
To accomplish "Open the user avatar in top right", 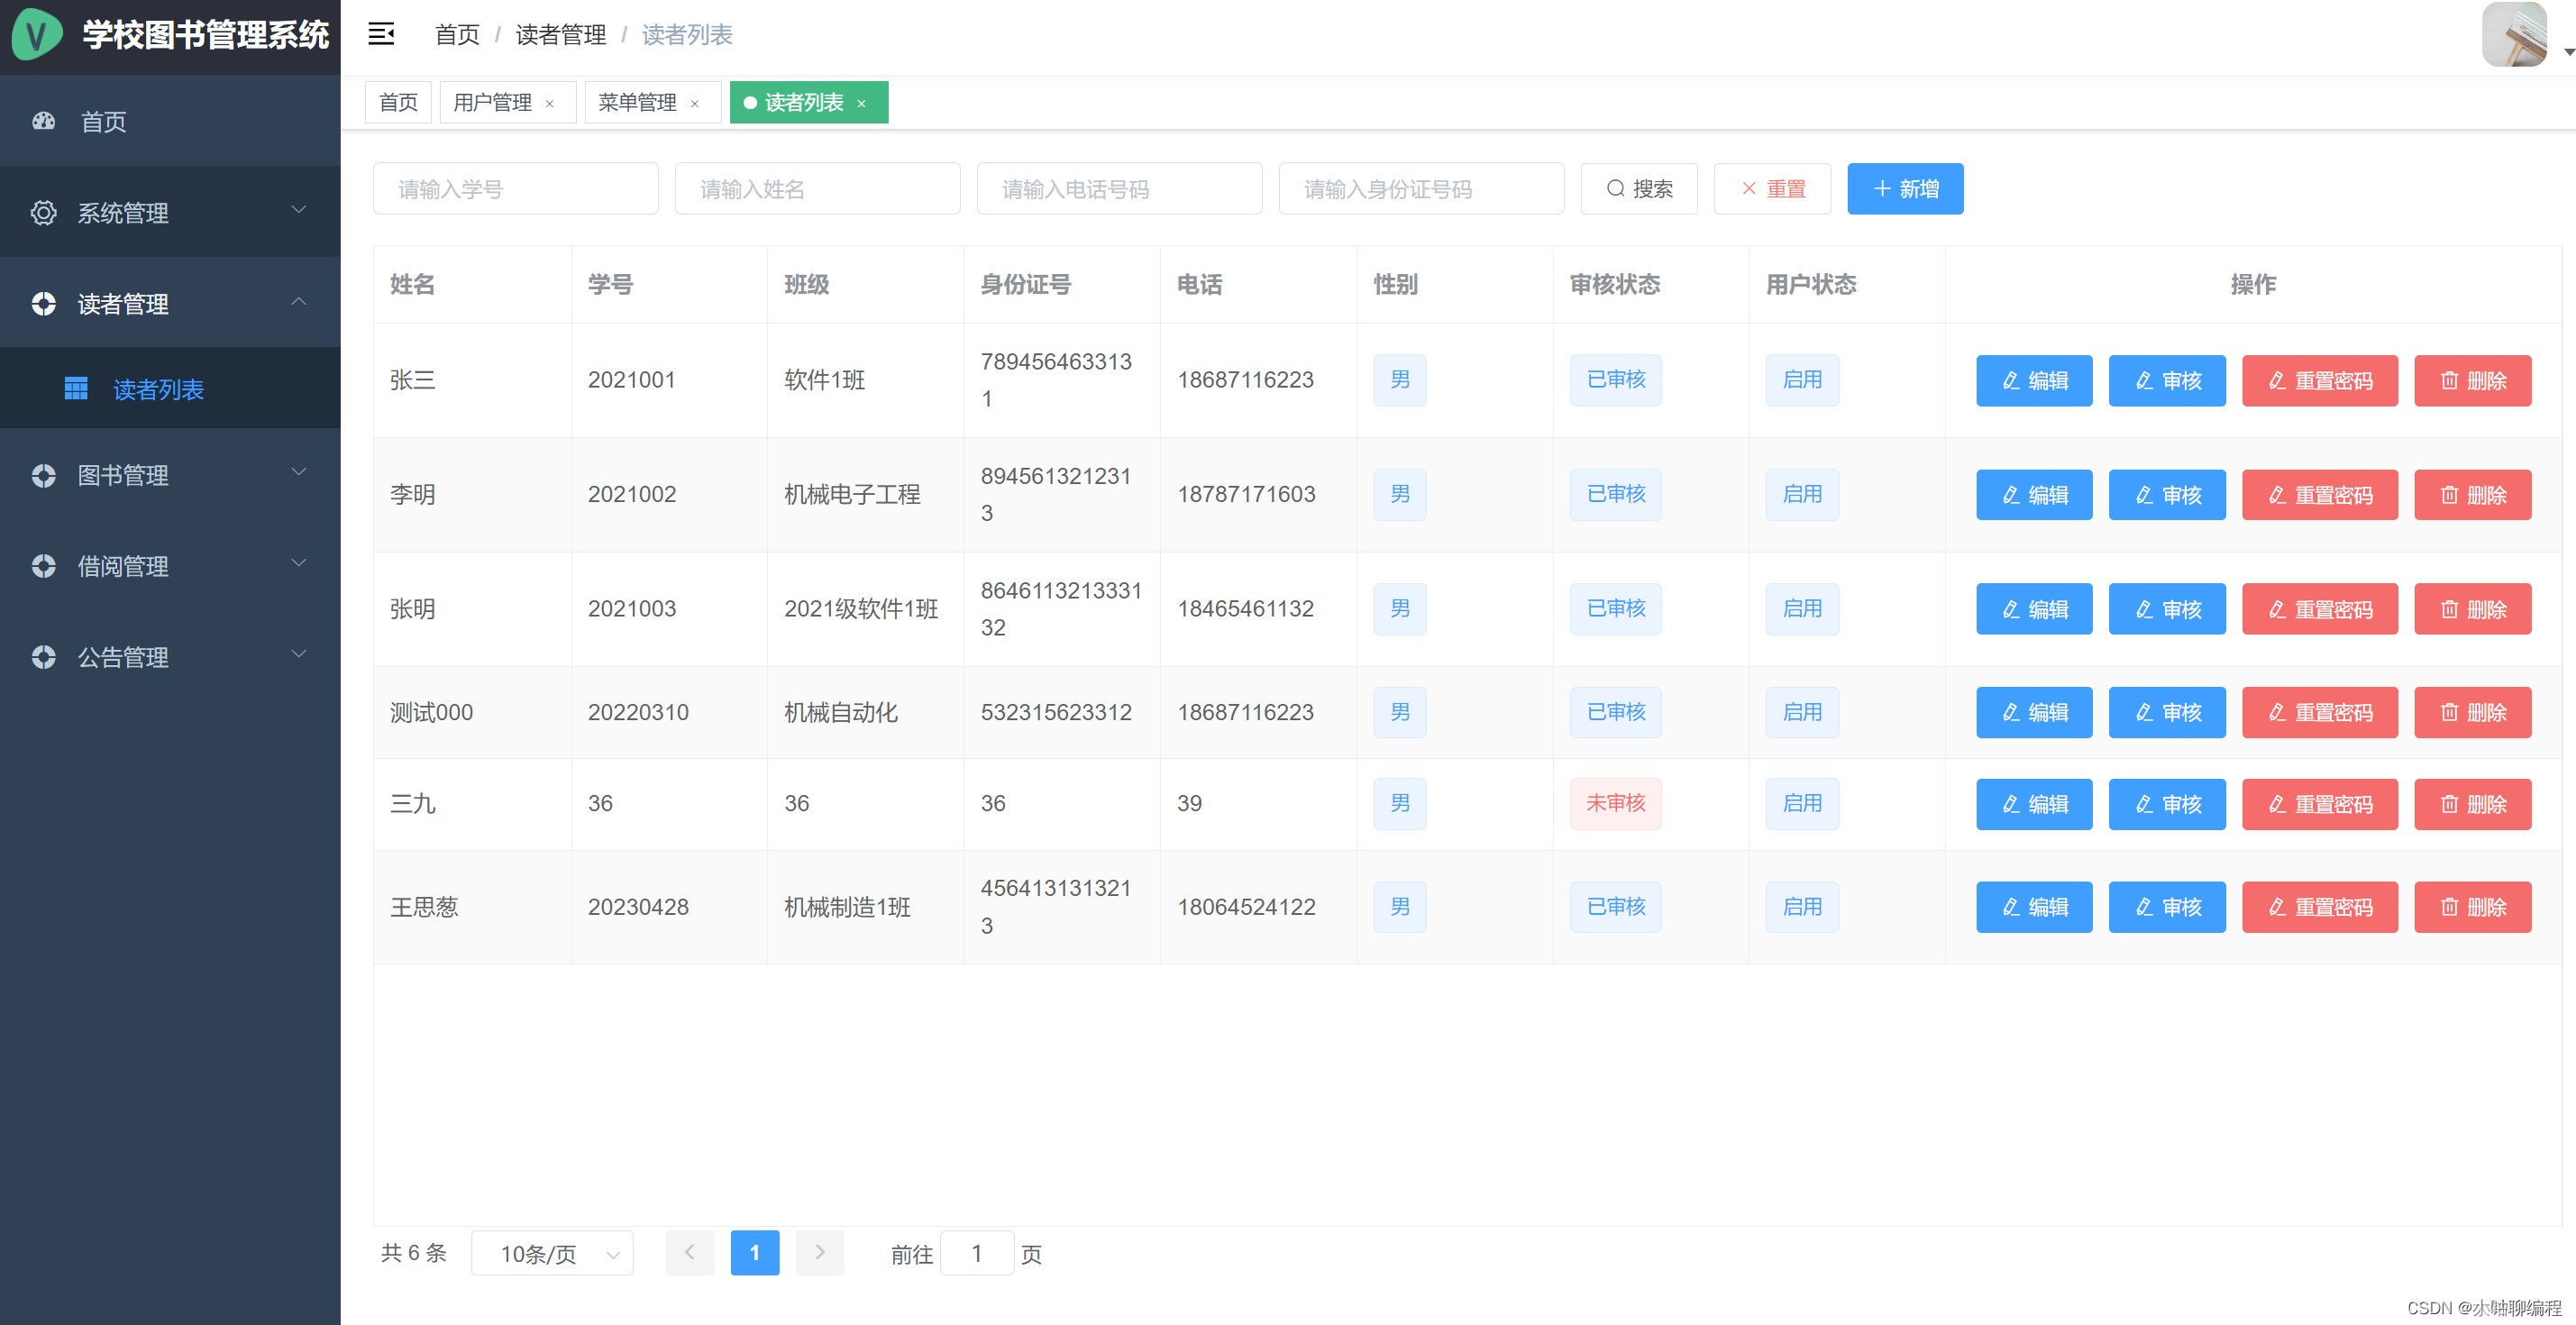I will pos(2513,35).
